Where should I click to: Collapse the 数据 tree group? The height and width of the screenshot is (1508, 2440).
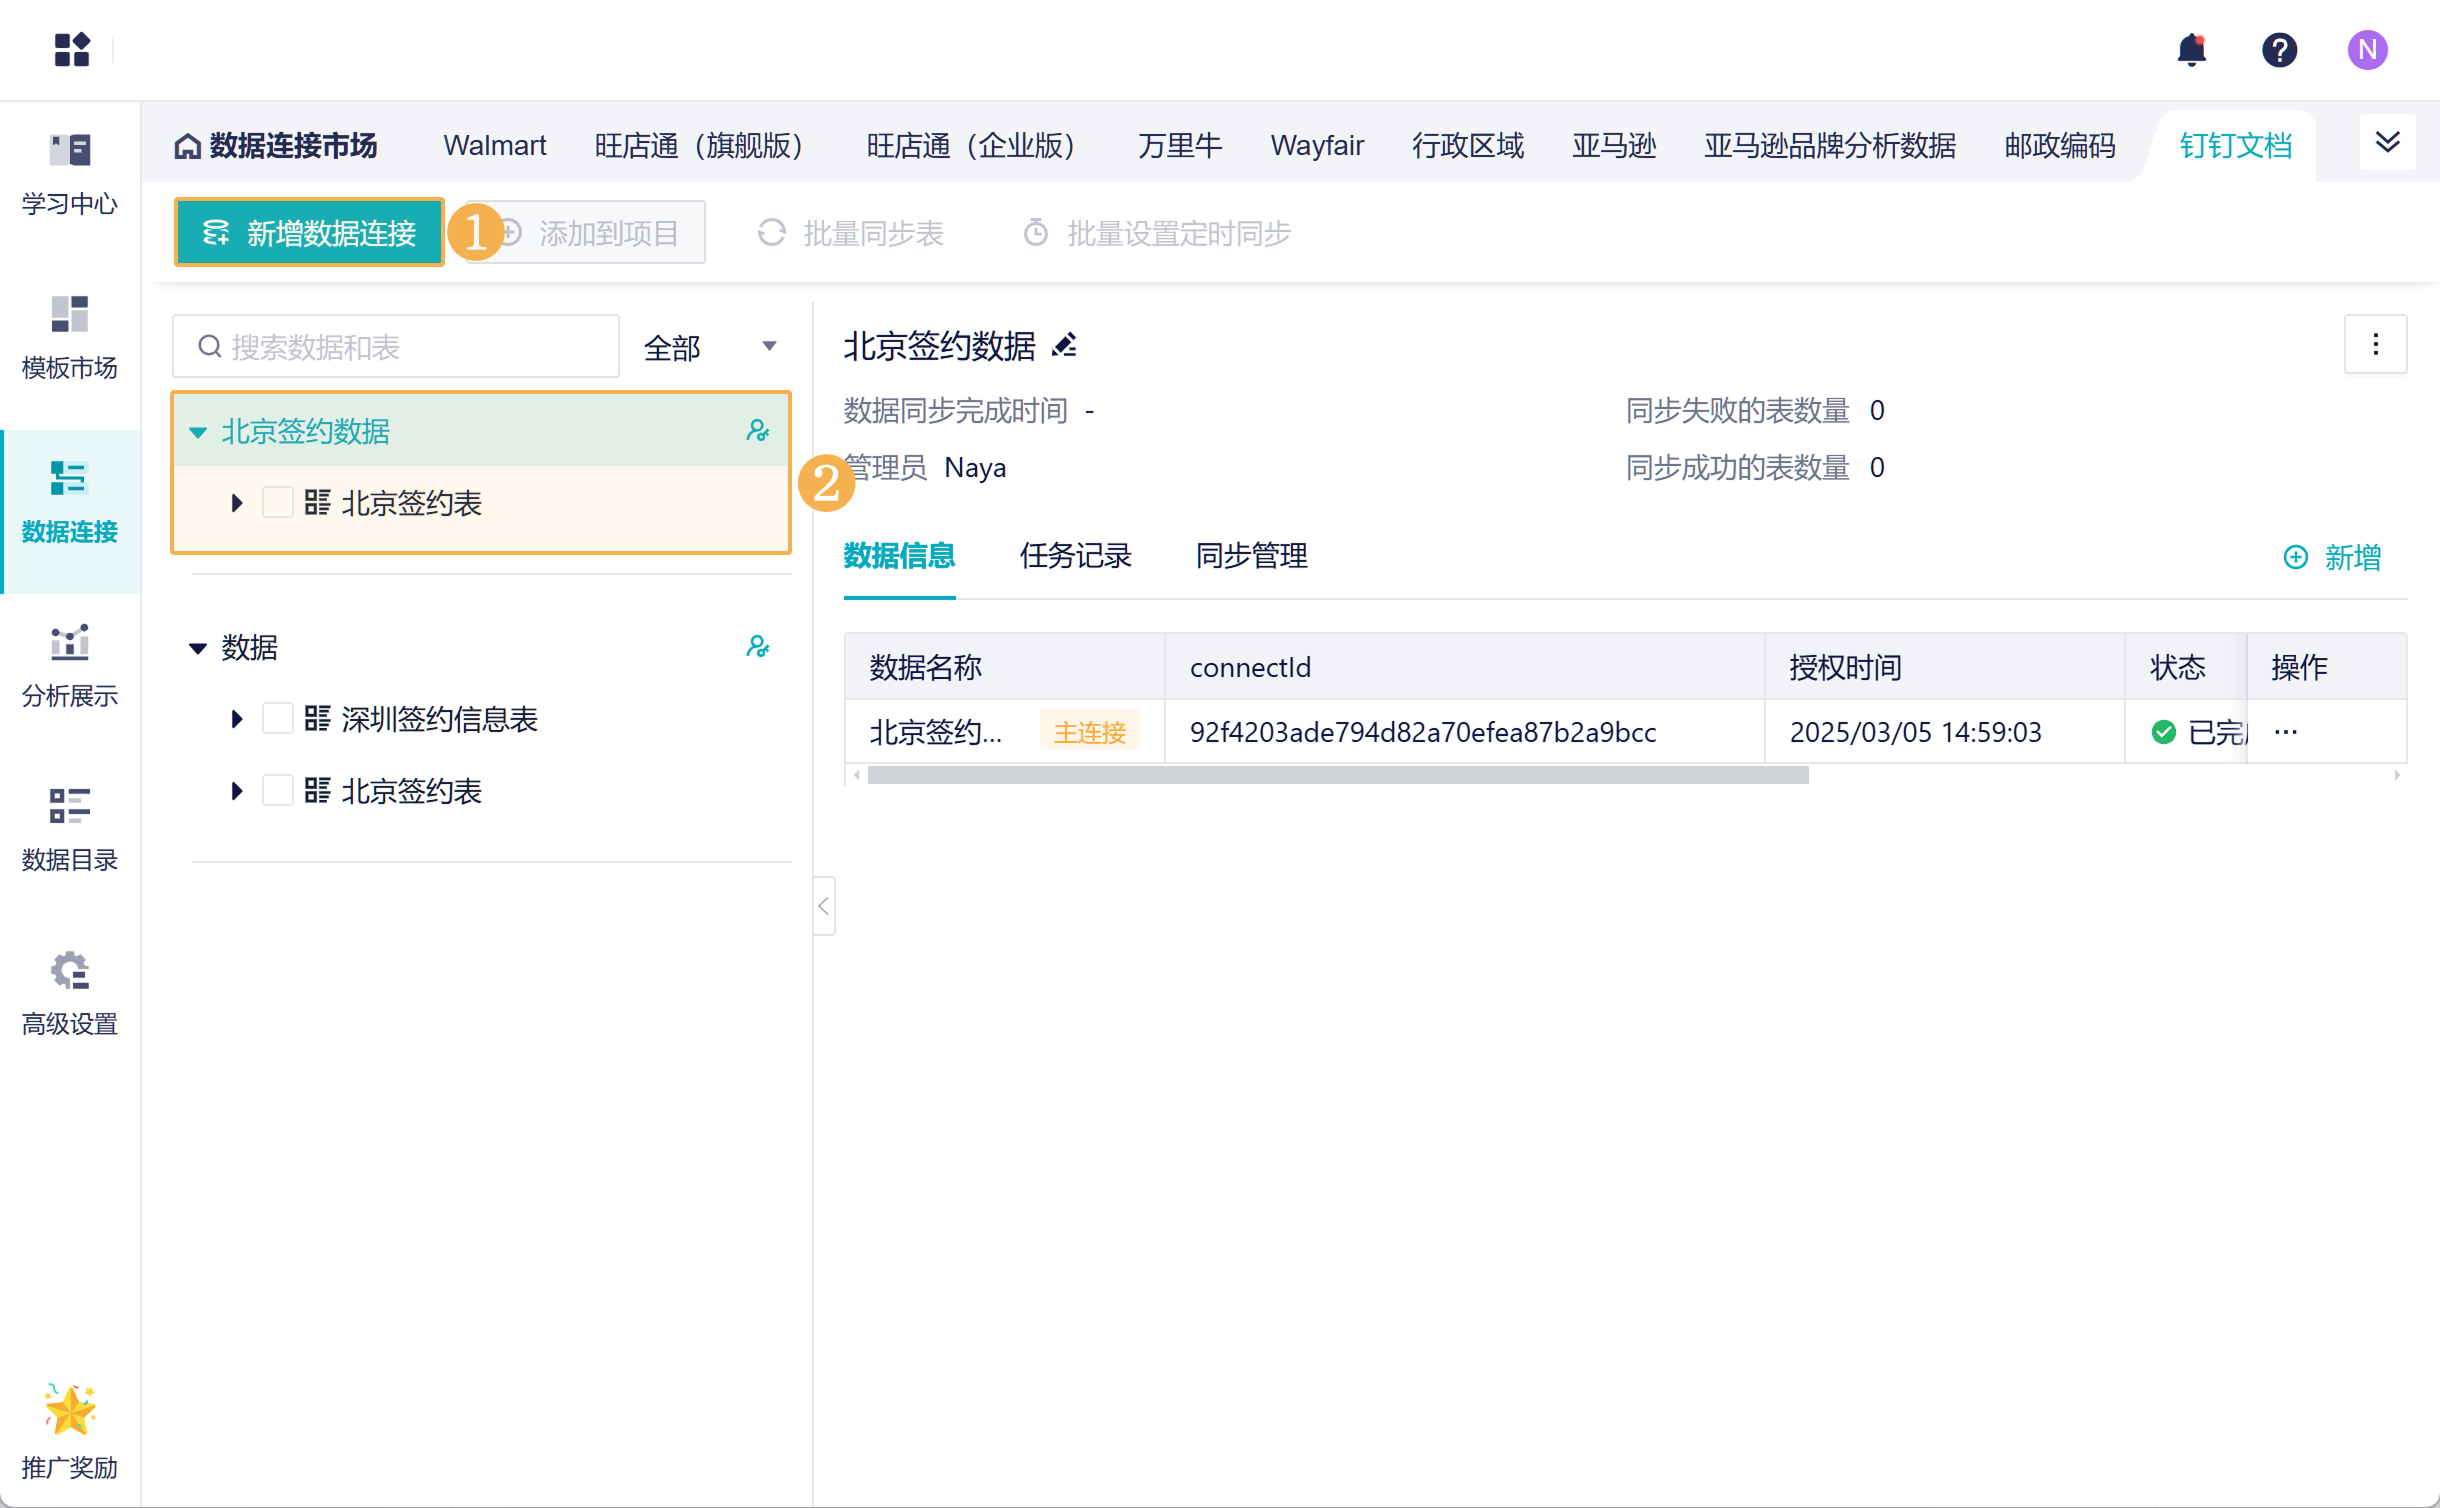coord(198,648)
